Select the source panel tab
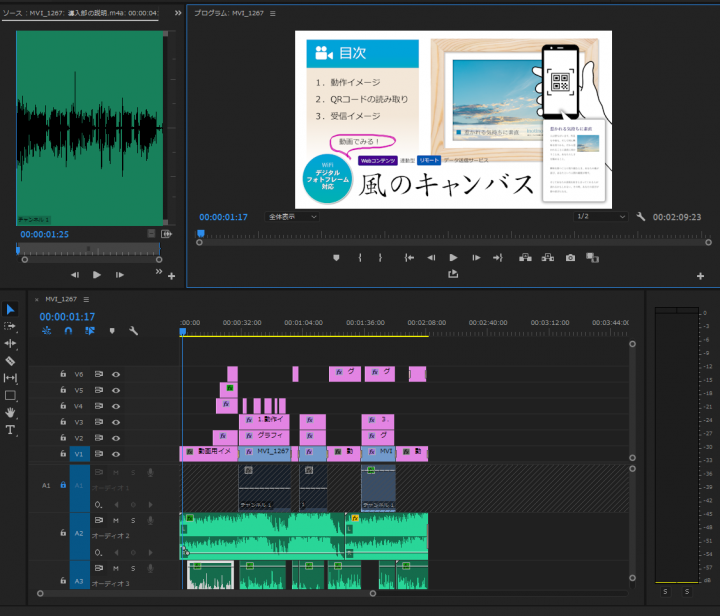This screenshot has height=616, width=720. [x=80, y=13]
